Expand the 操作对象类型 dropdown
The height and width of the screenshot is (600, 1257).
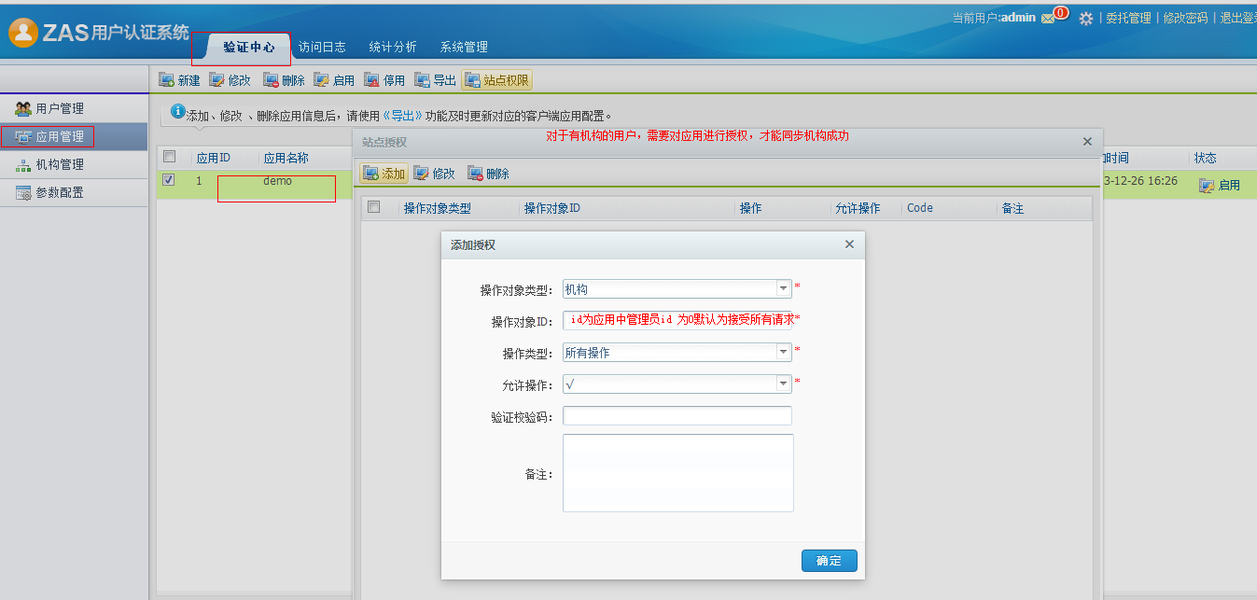pos(783,289)
